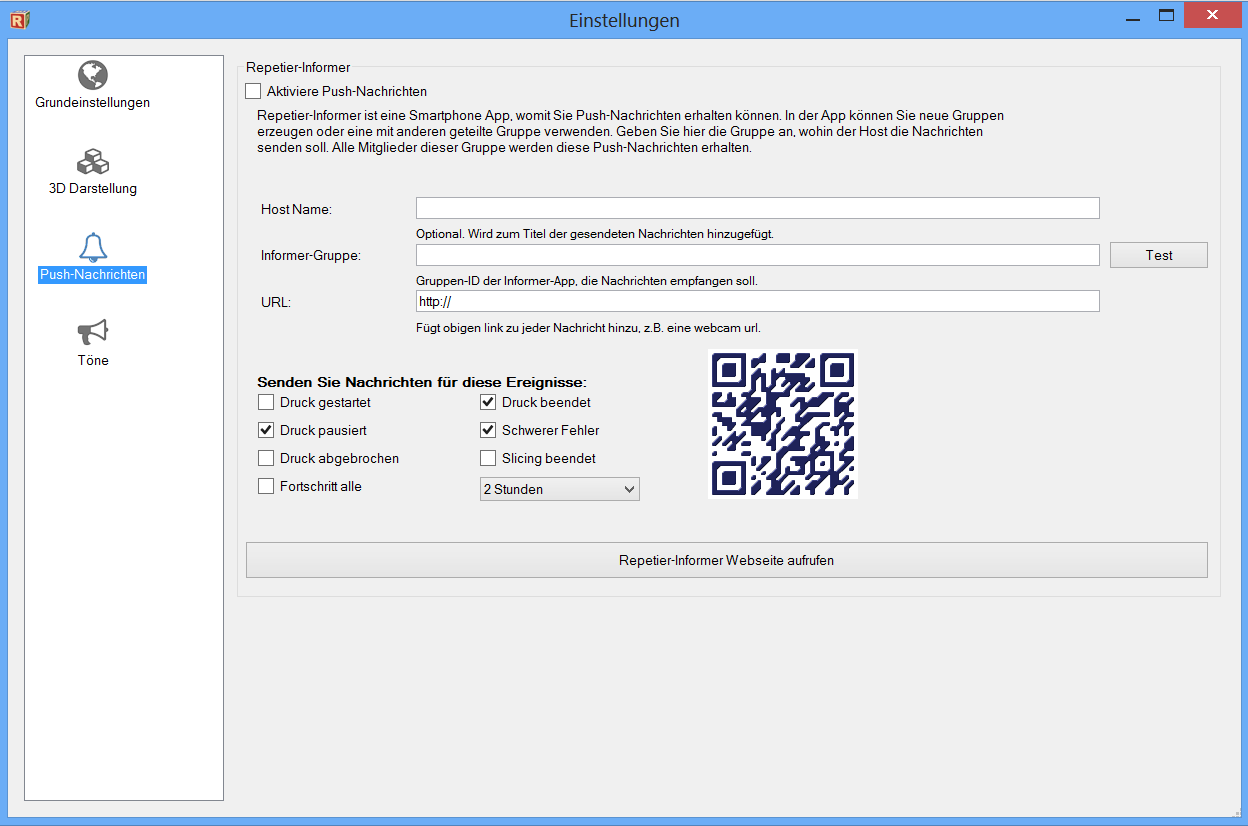Enable Aktiviere Push-Nachrichten checkbox
This screenshot has height=826, width=1248.
pos(253,92)
